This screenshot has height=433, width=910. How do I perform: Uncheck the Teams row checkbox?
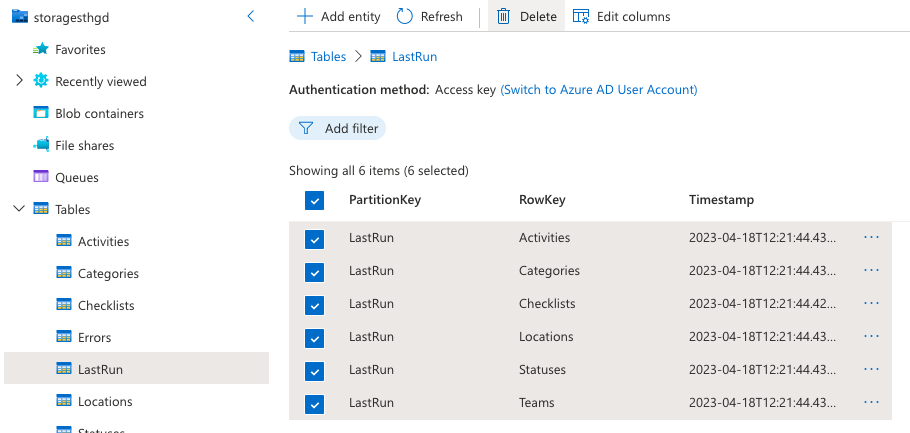(315, 404)
